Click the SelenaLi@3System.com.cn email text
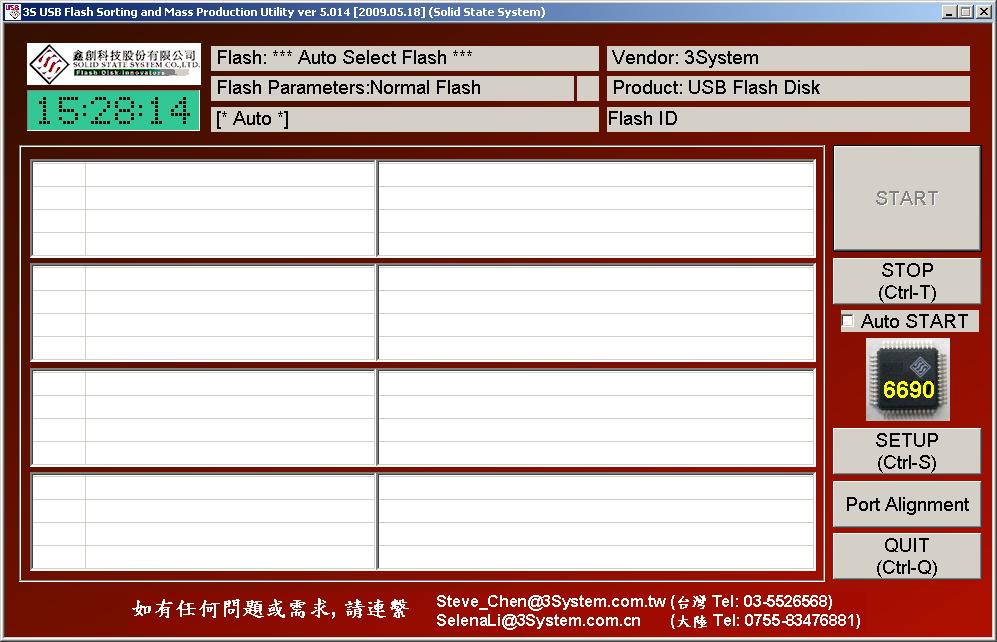The width and height of the screenshot is (997, 642). (538, 620)
